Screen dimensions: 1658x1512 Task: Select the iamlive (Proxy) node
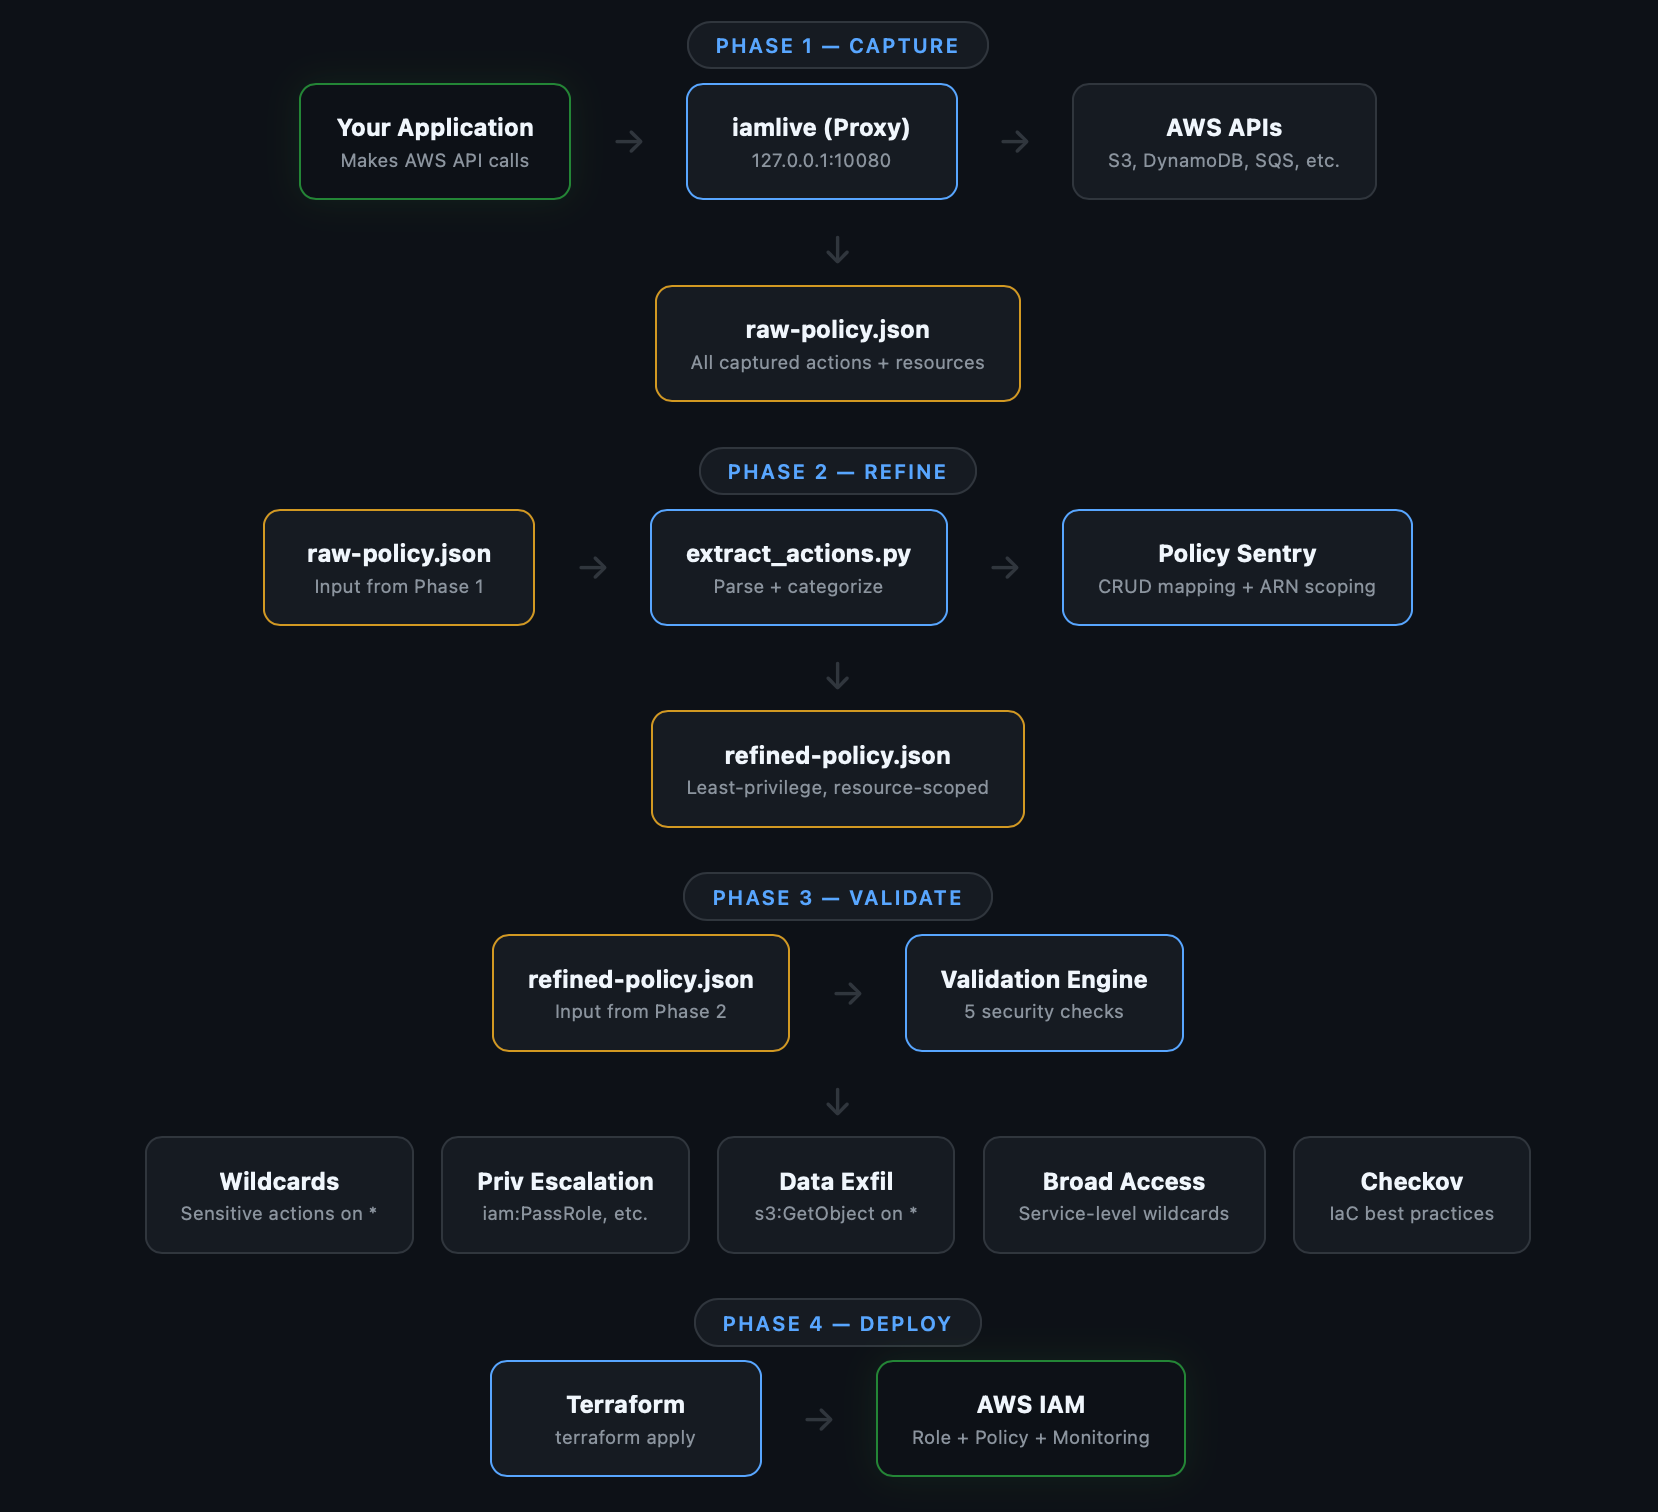pos(821,142)
